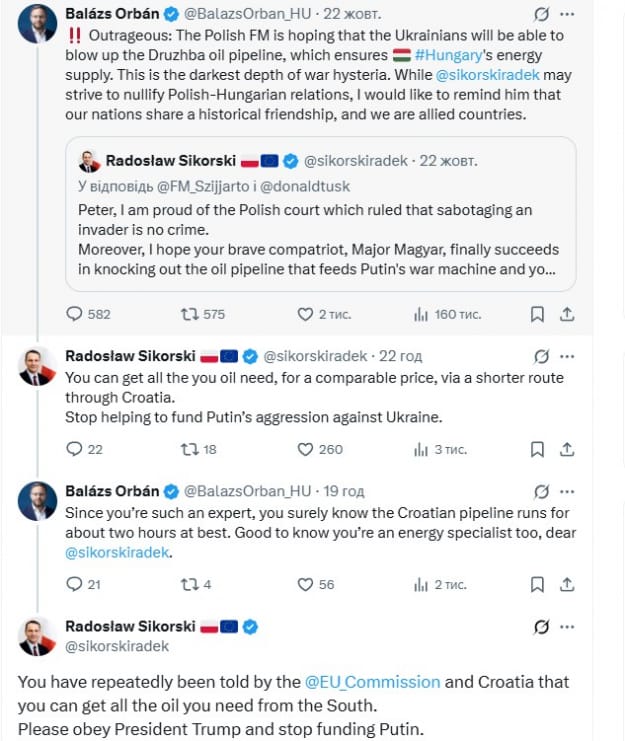View analytics showing 160 тис. views

click(x=421, y=314)
